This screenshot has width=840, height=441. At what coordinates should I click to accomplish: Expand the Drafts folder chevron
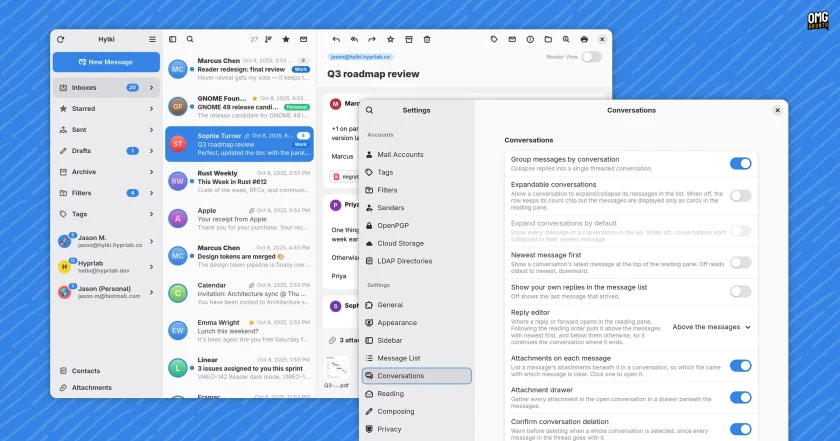click(152, 151)
